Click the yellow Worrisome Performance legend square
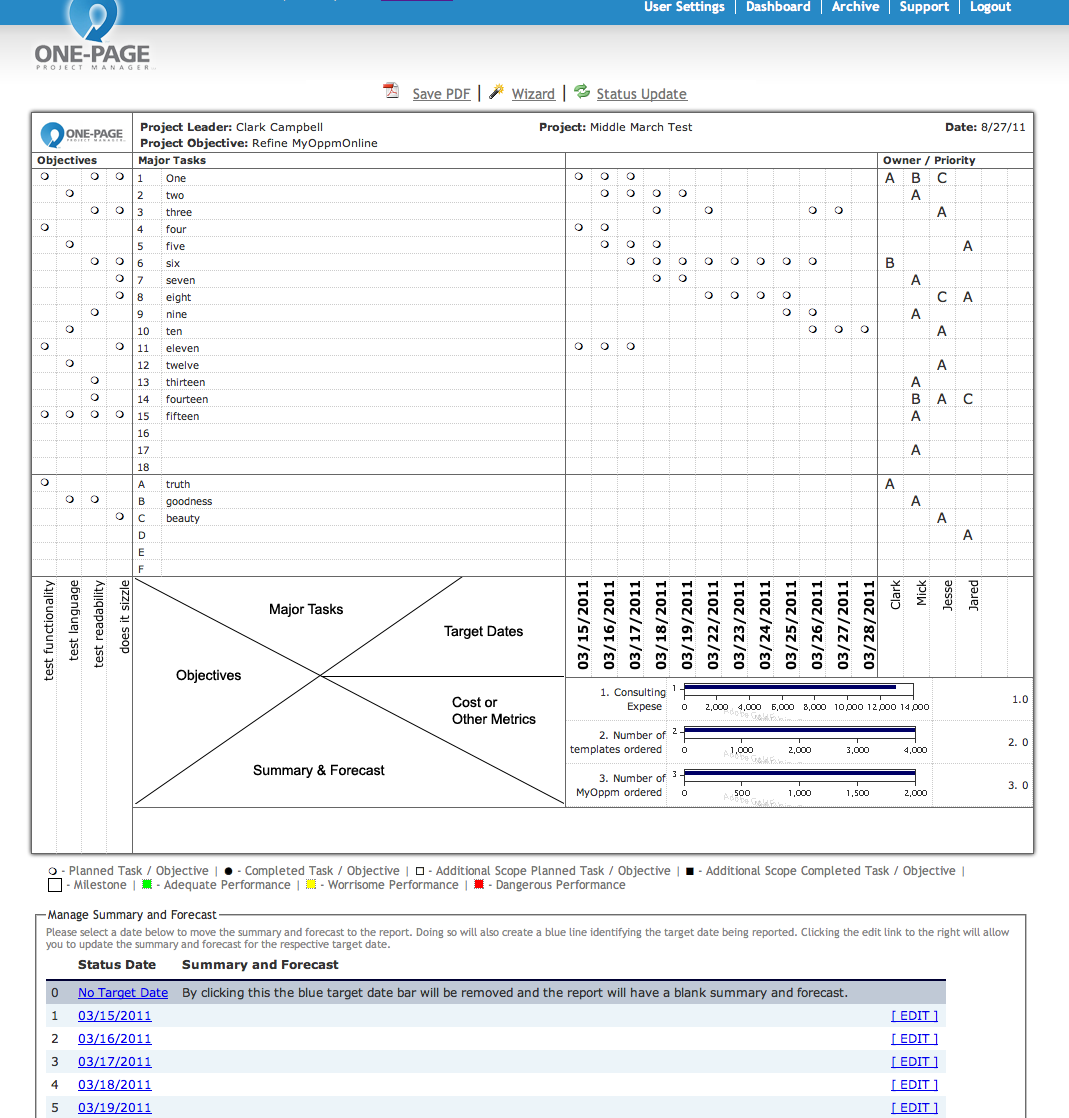Viewport: 1069px width, 1118px height. click(311, 884)
